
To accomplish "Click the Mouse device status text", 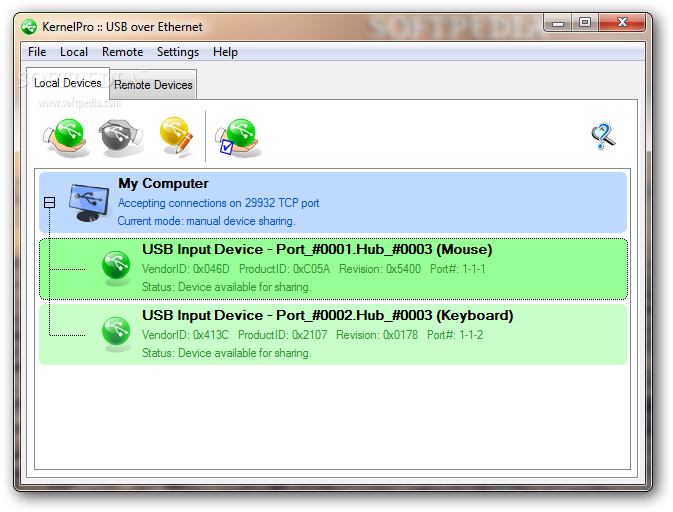I will click(x=227, y=287).
